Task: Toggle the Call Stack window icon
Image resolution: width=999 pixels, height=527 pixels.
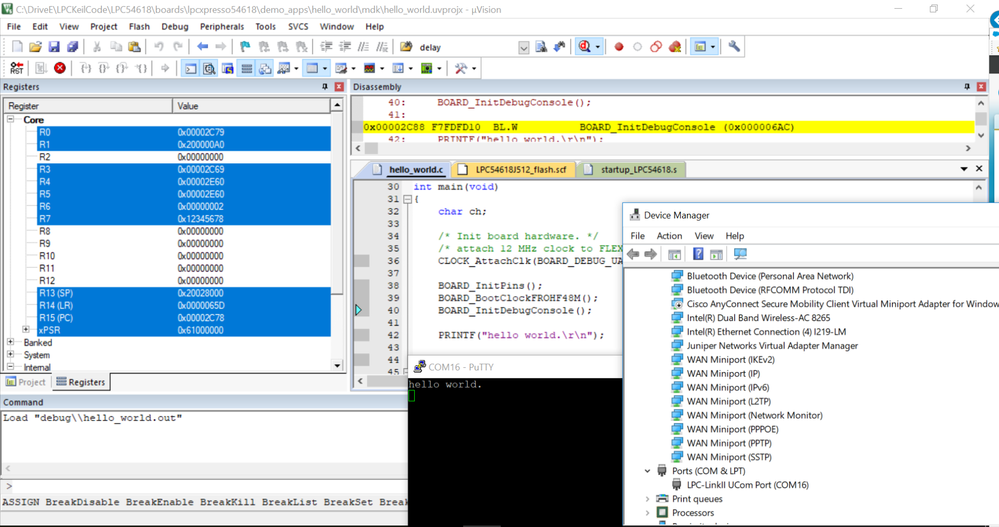Action: tap(265, 68)
